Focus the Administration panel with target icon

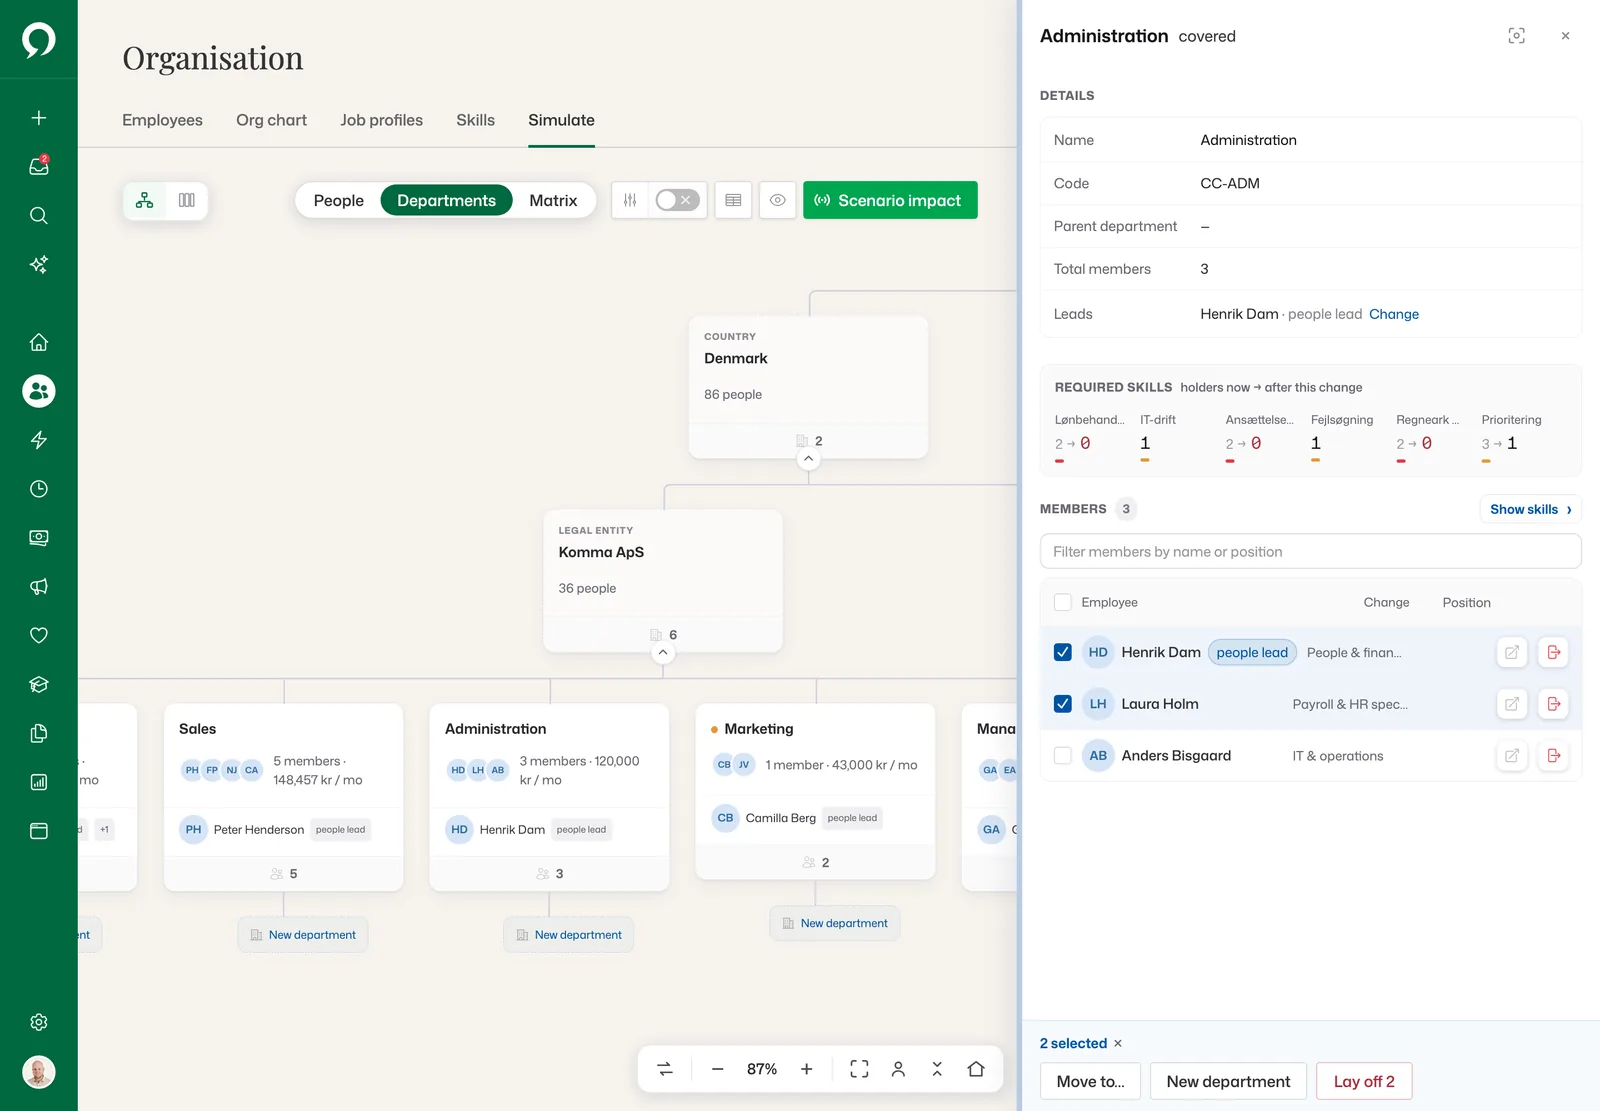1516,36
